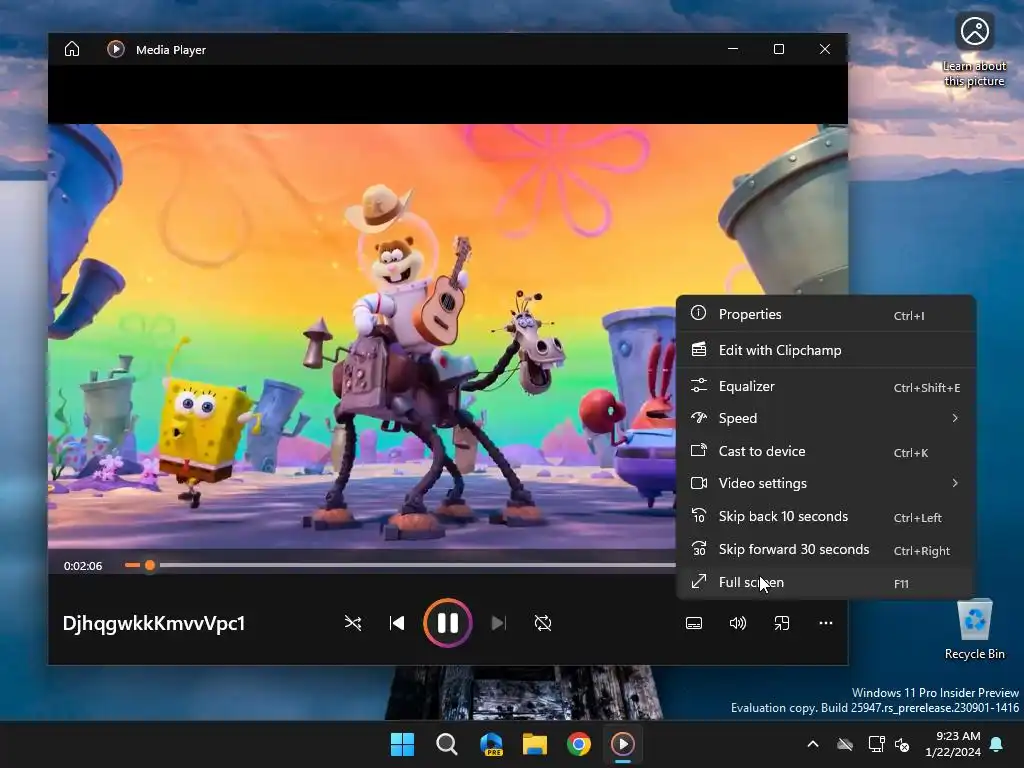The width and height of the screenshot is (1024, 768).
Task: Maximize the Media Player window
Action: click(x=778, y=49)
